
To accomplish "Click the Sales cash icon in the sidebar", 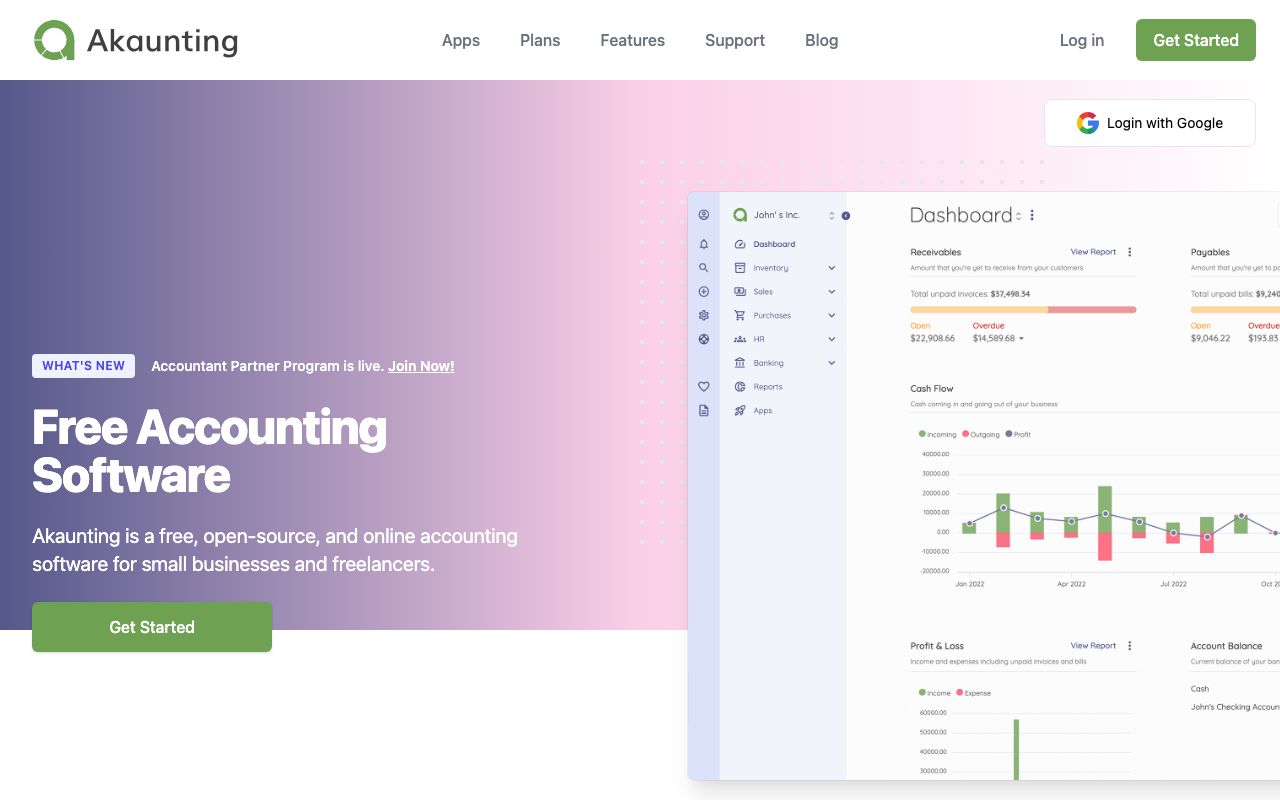I will pos(740,292).
